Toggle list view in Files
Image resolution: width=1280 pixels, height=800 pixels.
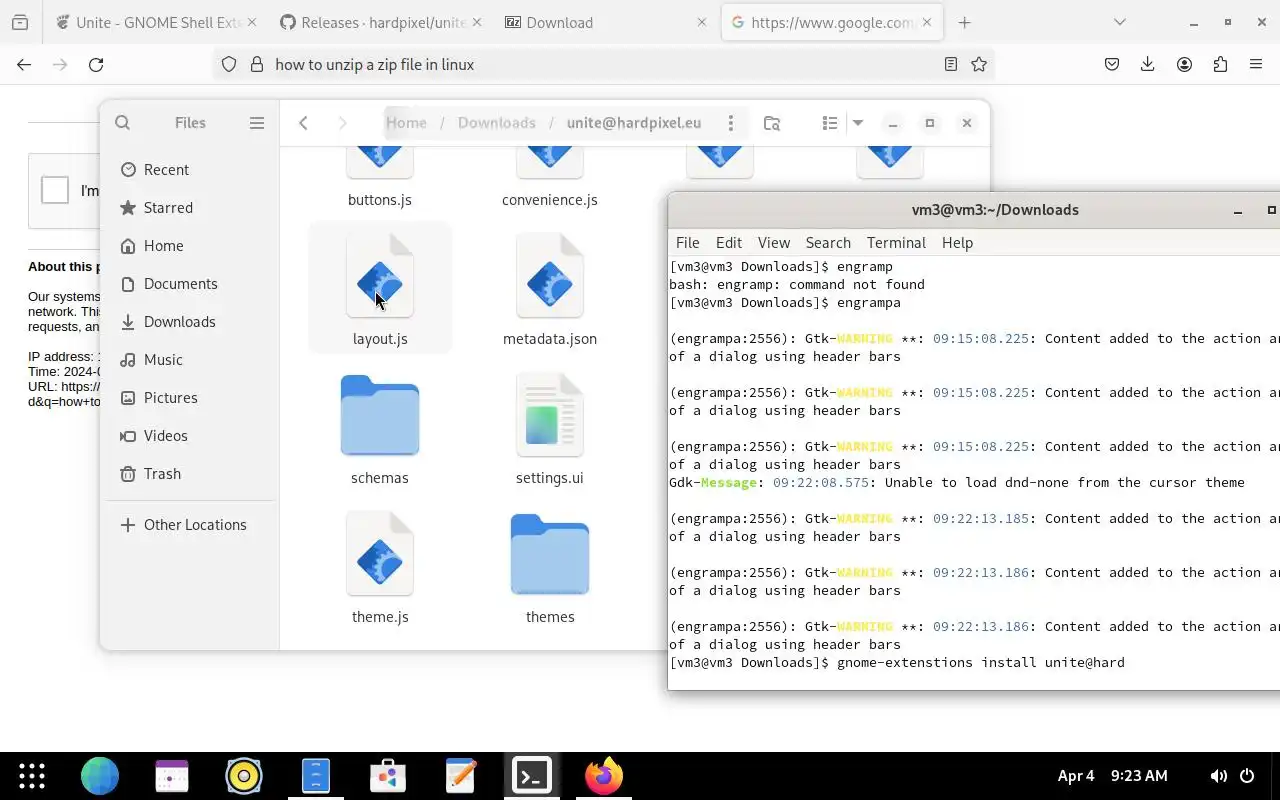(x=829, y=123)
